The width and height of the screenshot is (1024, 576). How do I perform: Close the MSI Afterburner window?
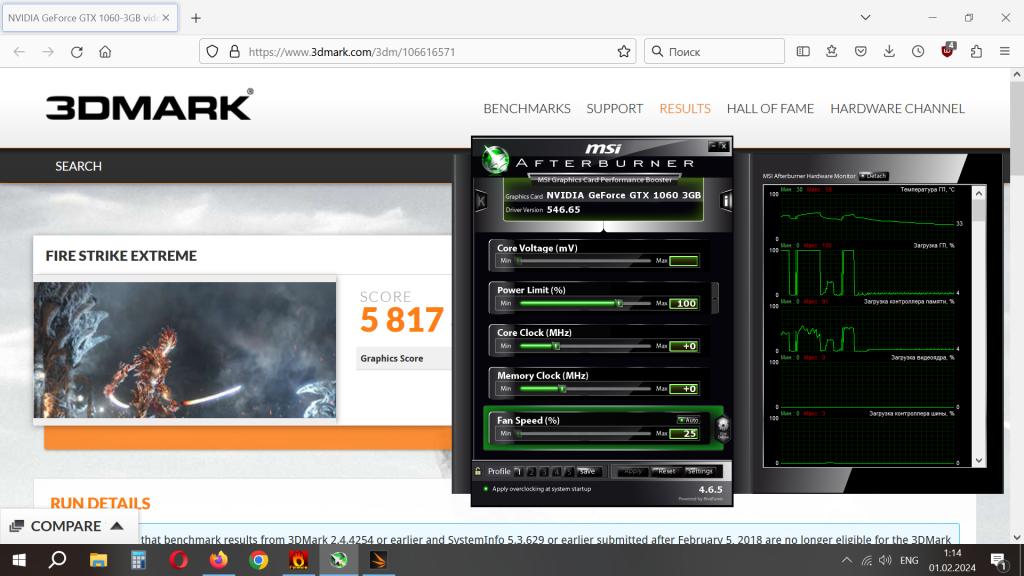[x=724, y=146]
